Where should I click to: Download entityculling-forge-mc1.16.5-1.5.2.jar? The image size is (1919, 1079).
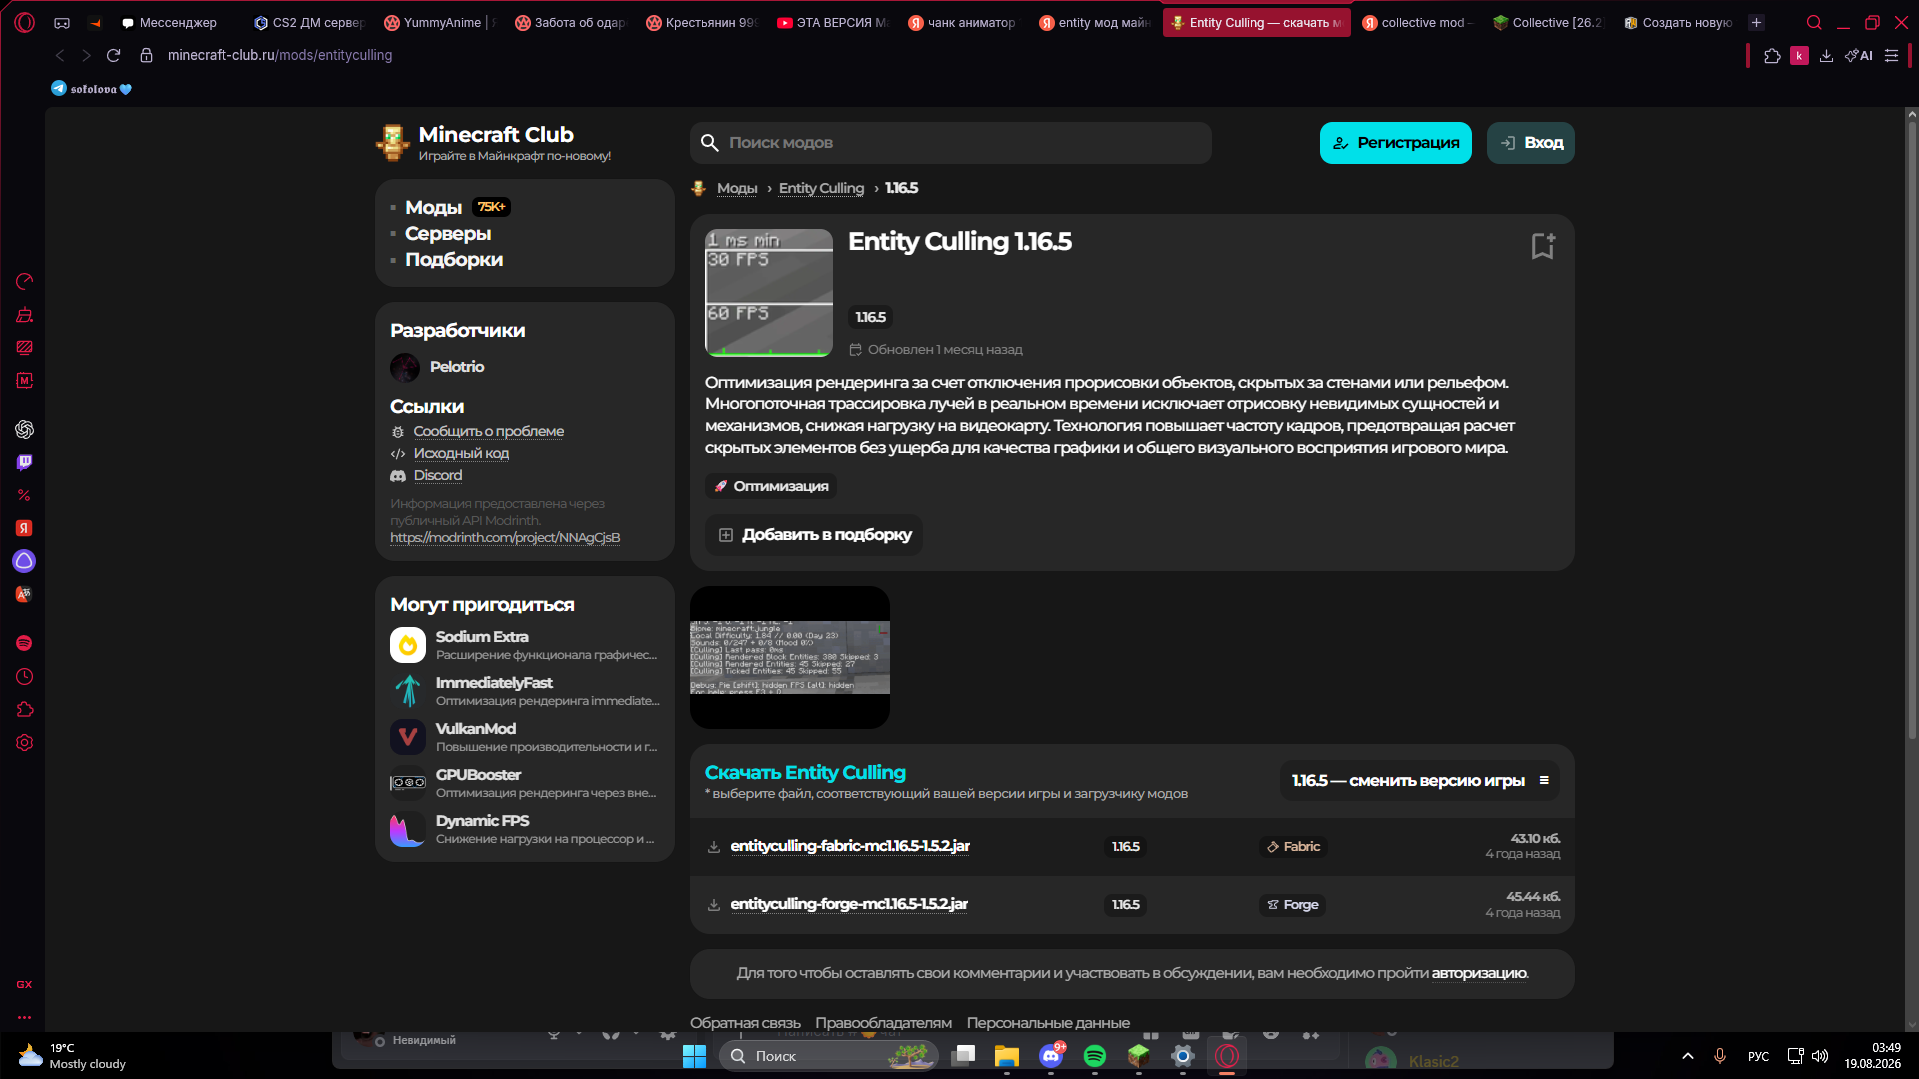(849, 905)
